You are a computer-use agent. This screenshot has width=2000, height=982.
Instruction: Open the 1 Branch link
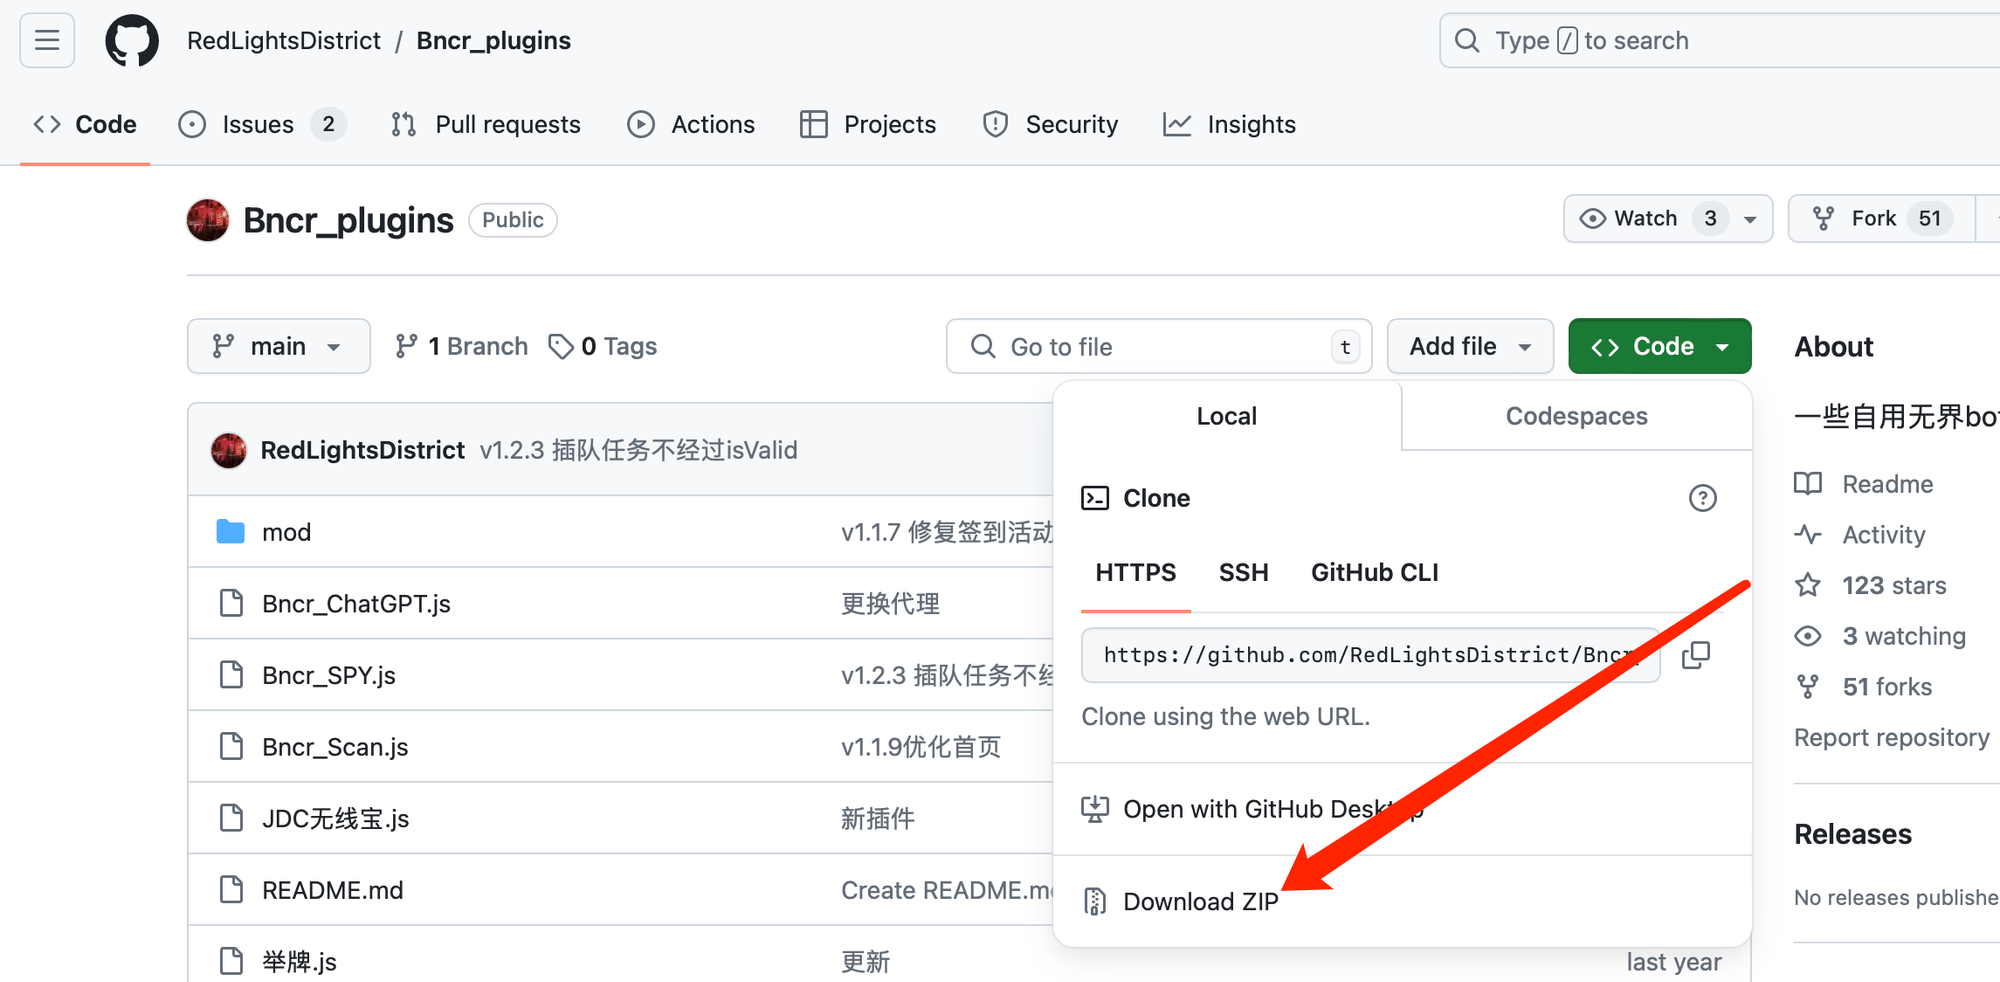pyautogui.click(x=462, y=346)
